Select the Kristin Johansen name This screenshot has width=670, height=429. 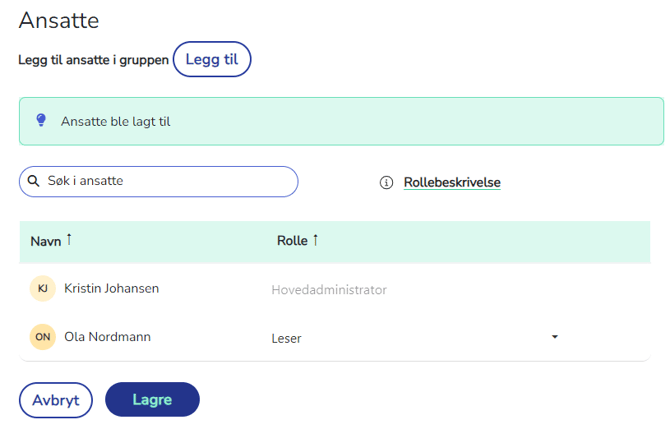point(112,288)
